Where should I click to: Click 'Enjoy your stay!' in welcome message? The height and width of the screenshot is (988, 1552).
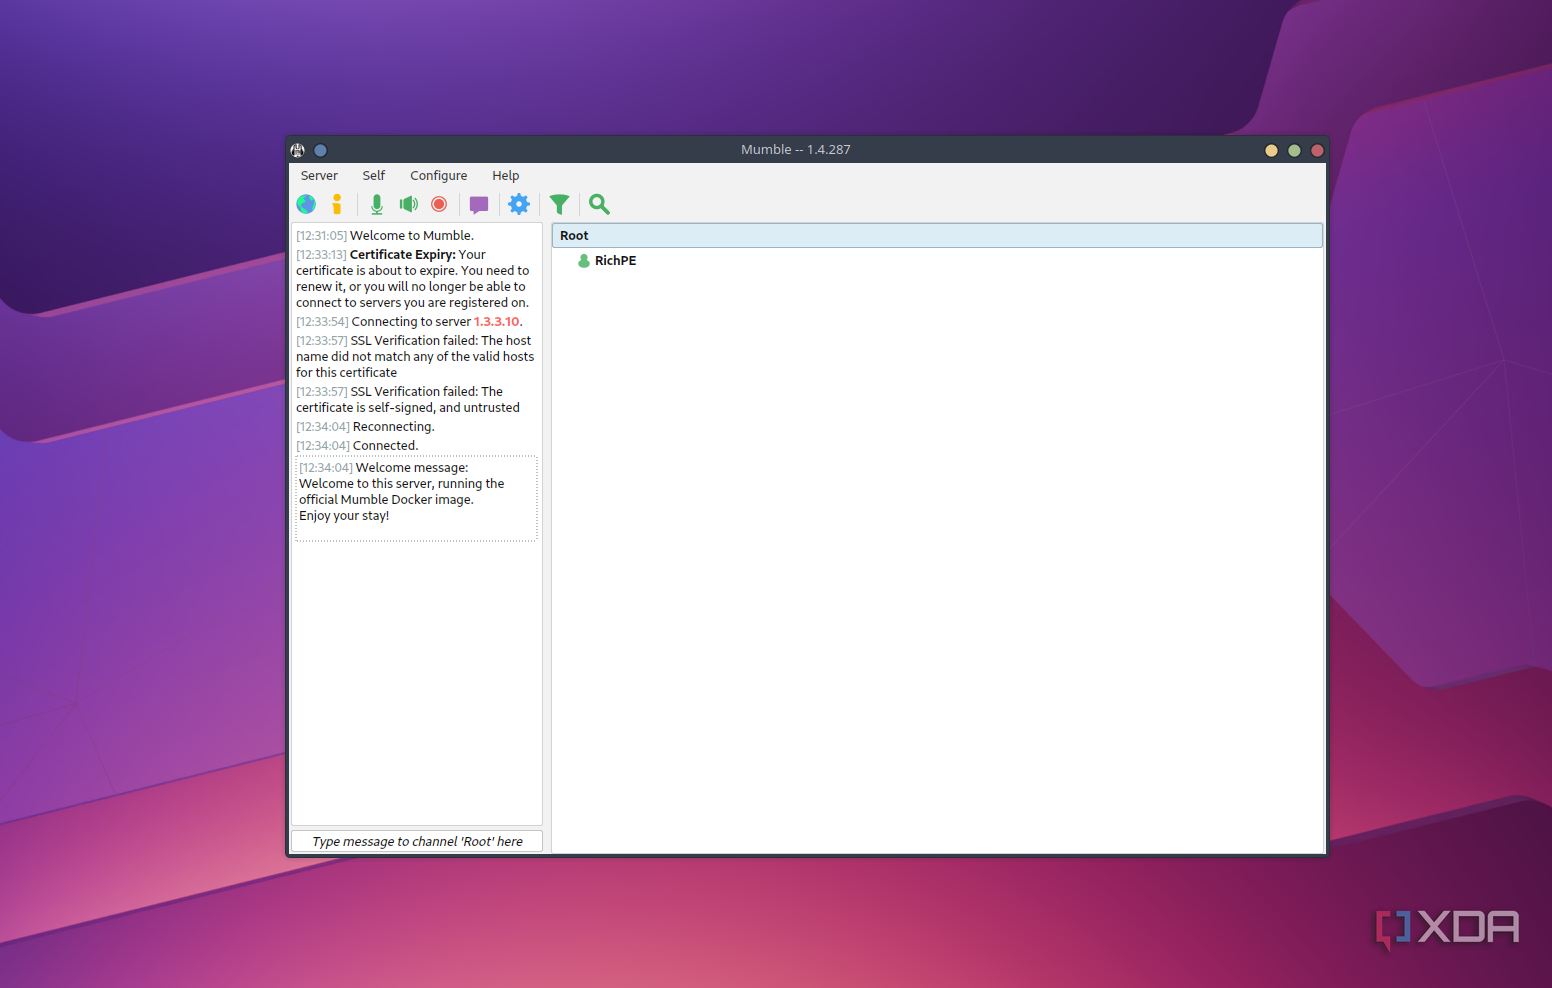[x=344, y=516]
